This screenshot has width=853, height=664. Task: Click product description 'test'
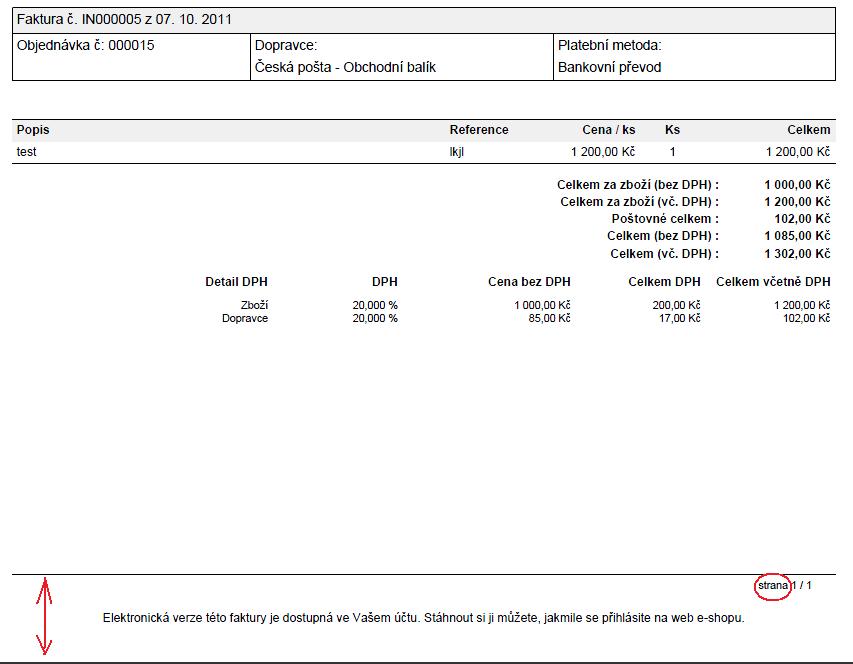pos(27,152)
